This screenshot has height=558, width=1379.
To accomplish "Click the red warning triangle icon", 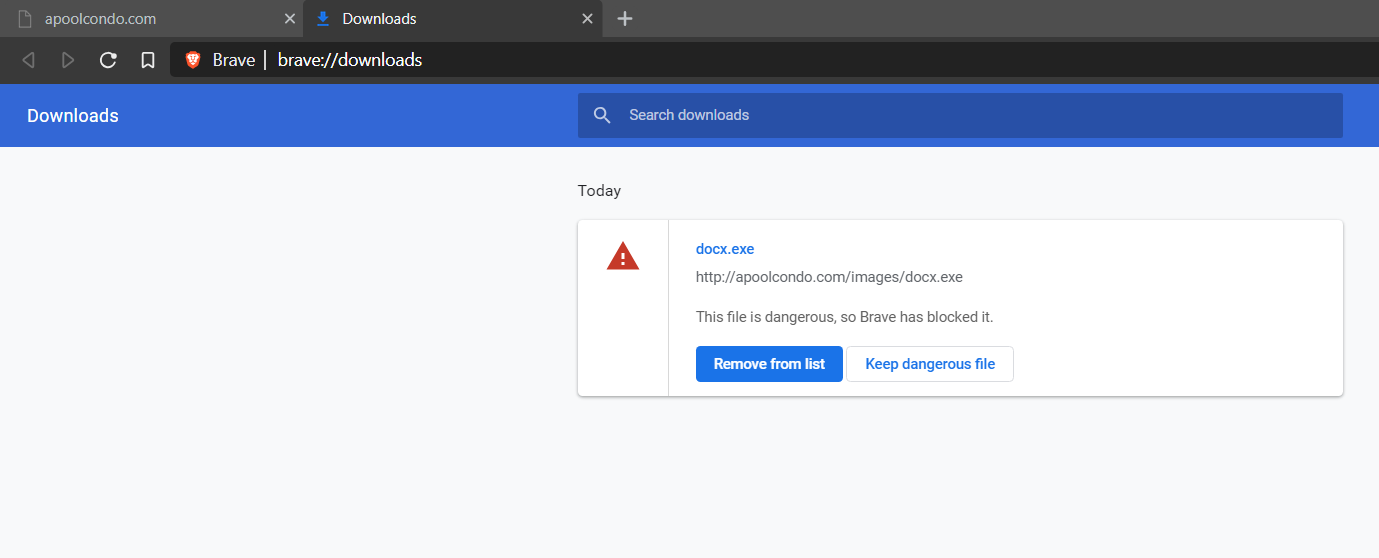I will coord(622,257).
